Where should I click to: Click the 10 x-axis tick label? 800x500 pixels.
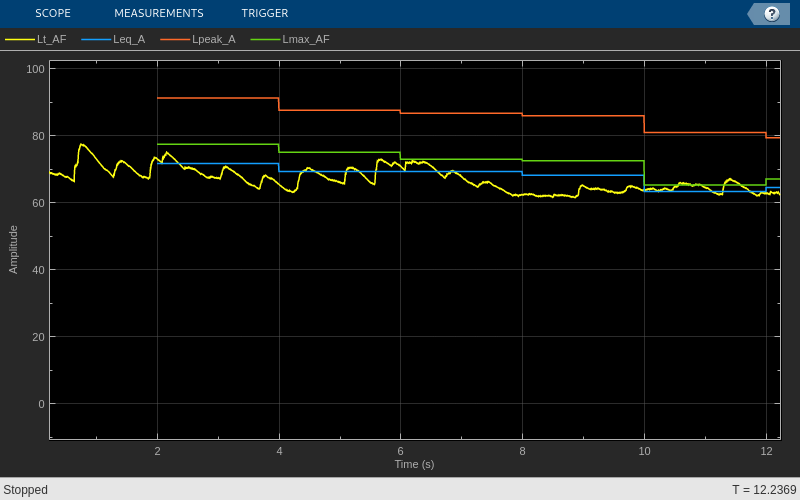(644, 451)
